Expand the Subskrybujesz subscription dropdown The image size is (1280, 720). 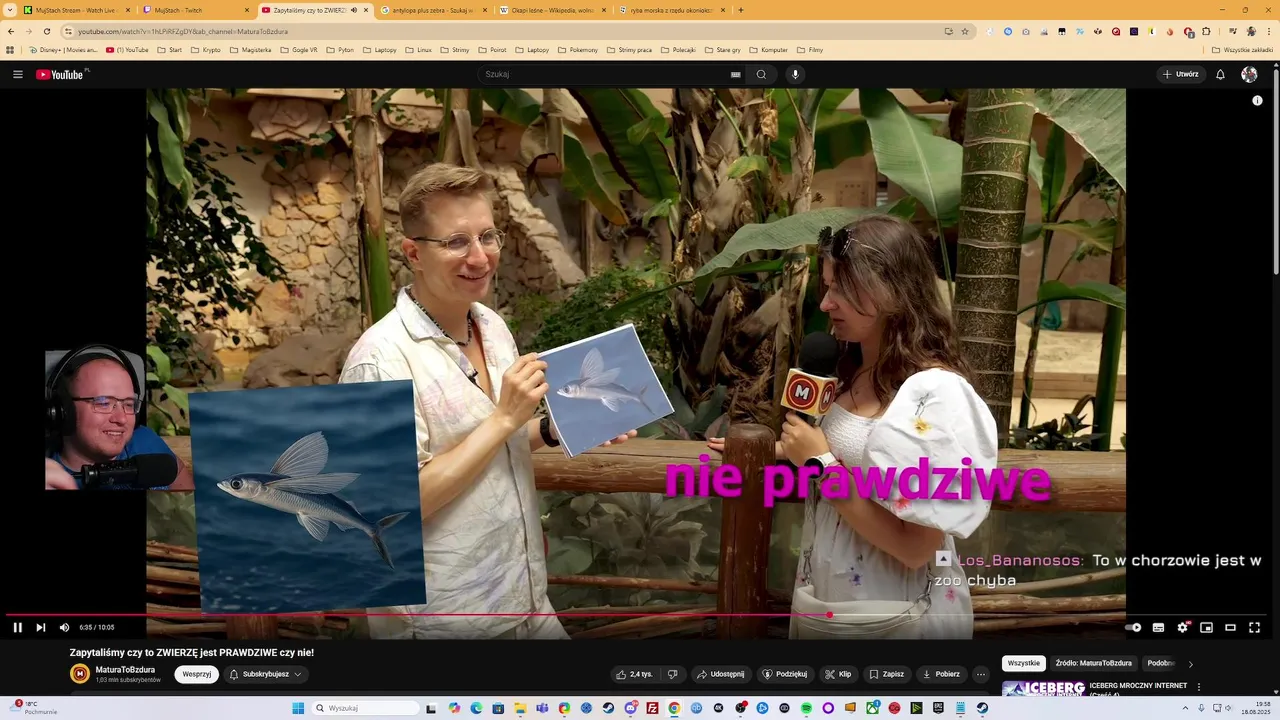(x=266, y=674)
